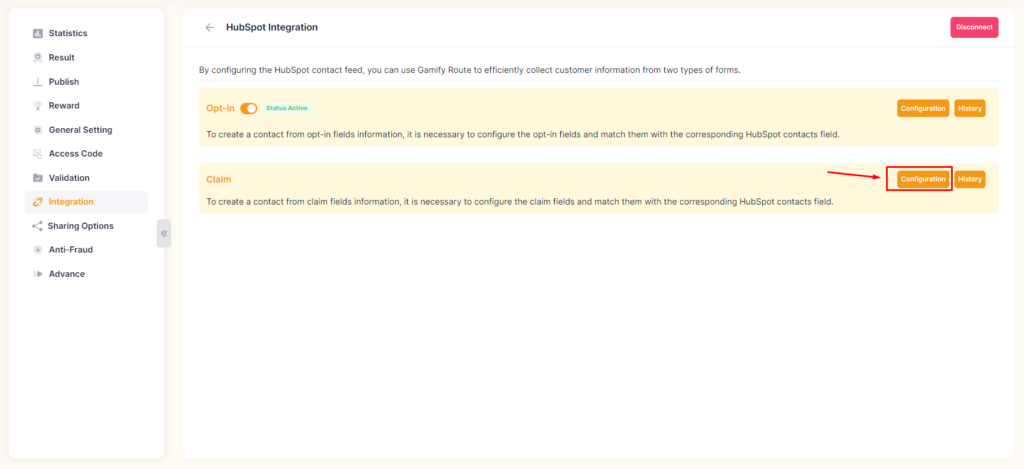The width and height of the screenshot is (1024, 469).
Task: Open Opt-in Configuration button
Action: click(923, 108)
